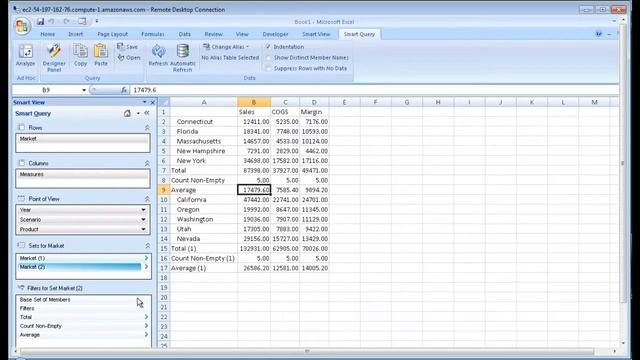Screen dimensions: 640x360
Task: Click the Columns section icon
Action: point(21,163)
